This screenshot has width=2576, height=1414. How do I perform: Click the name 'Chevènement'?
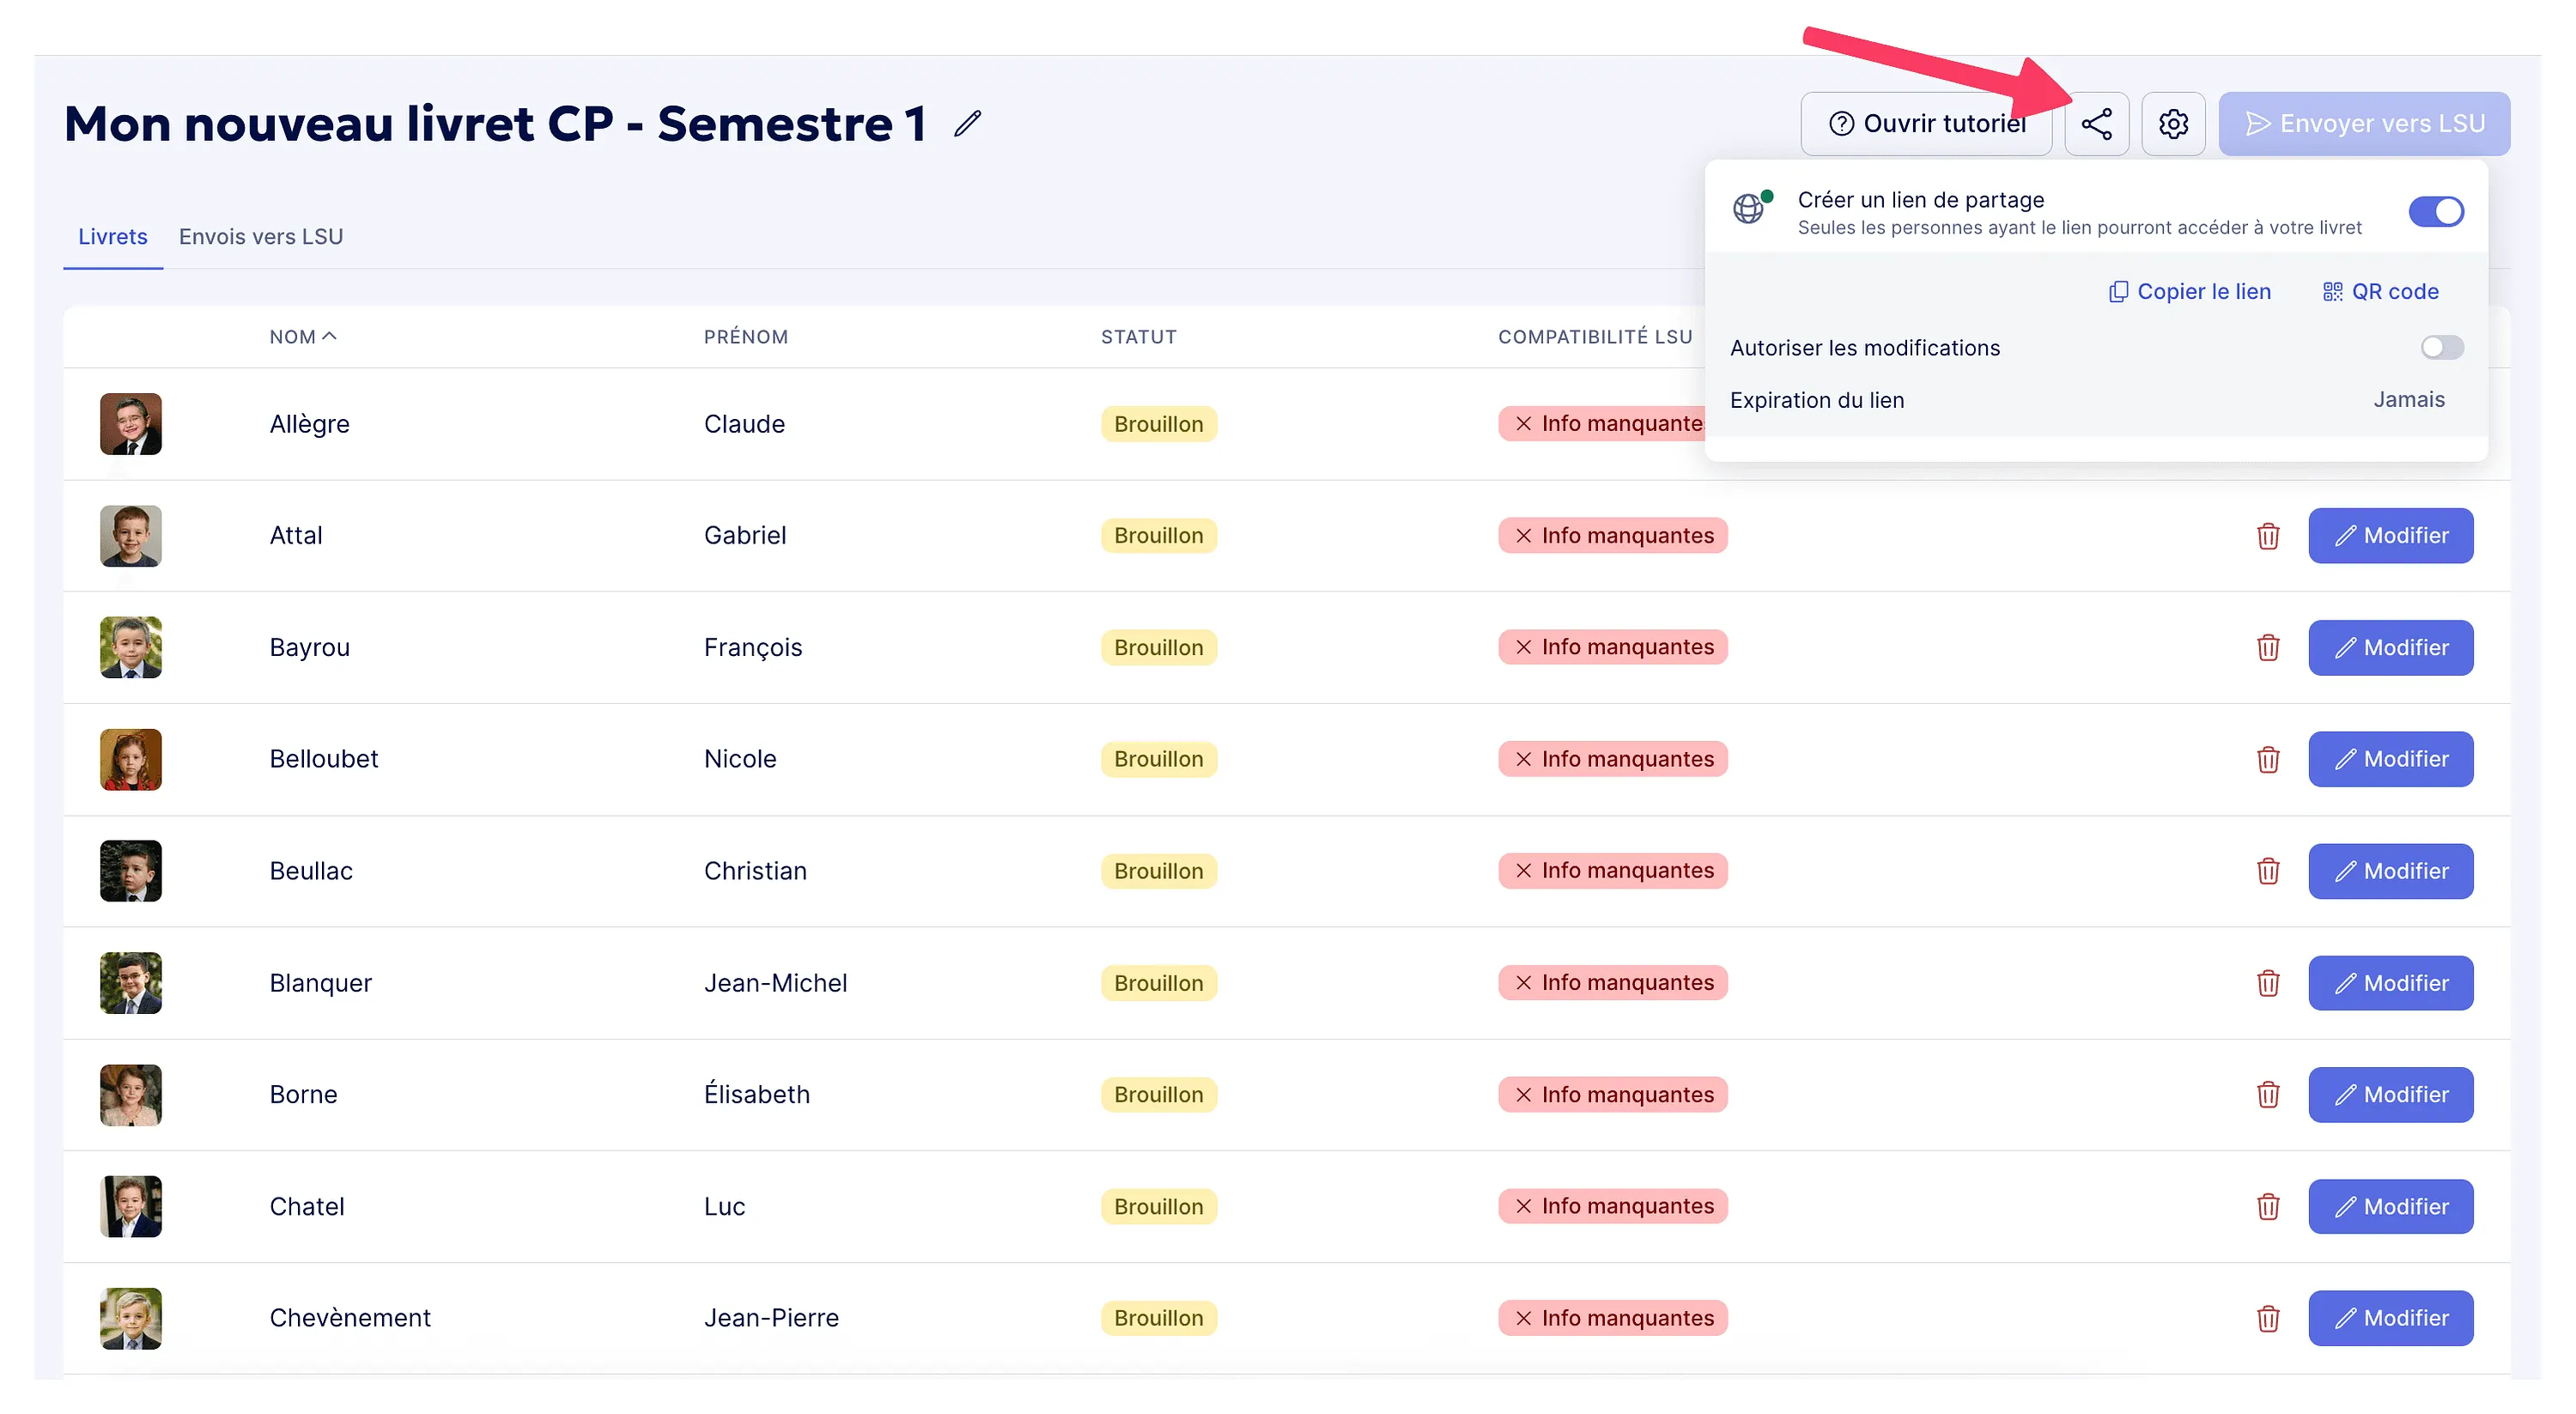tap(350, 1319)
